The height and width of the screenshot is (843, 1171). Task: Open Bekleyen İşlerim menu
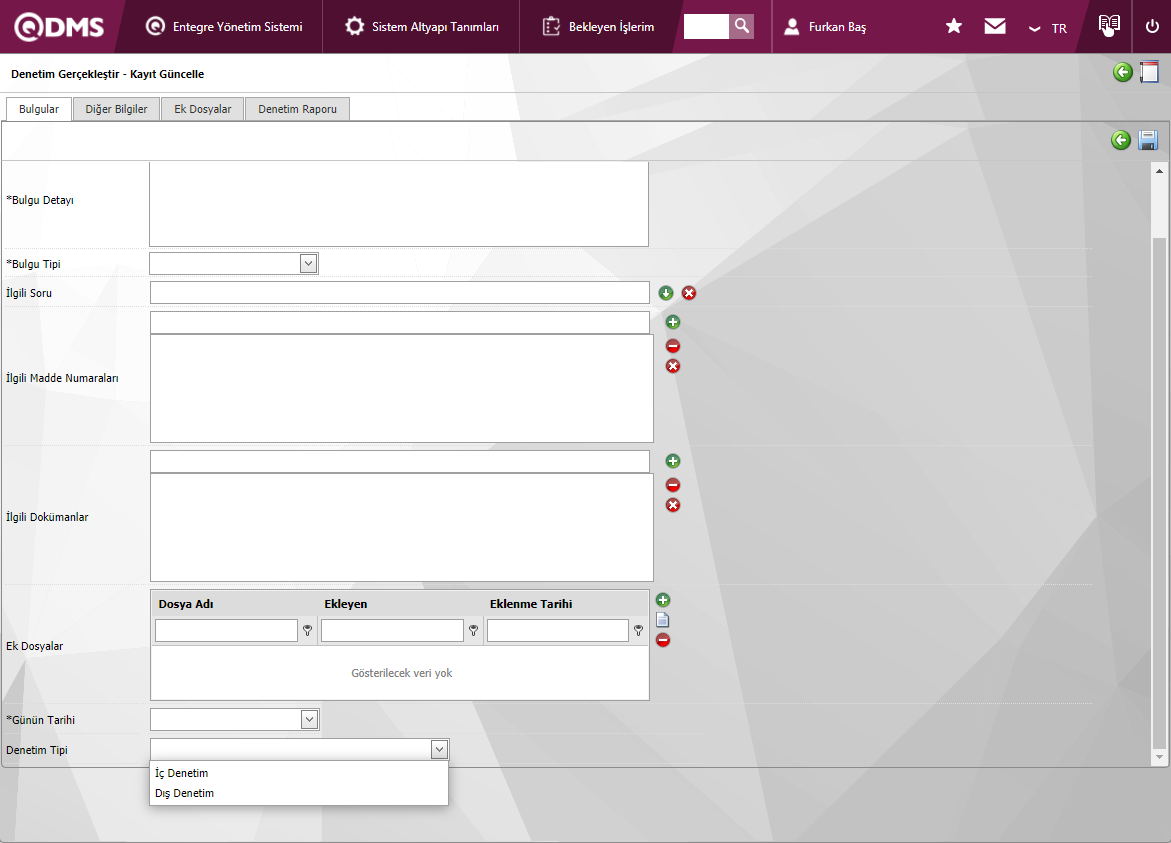(x=599, y=27)
